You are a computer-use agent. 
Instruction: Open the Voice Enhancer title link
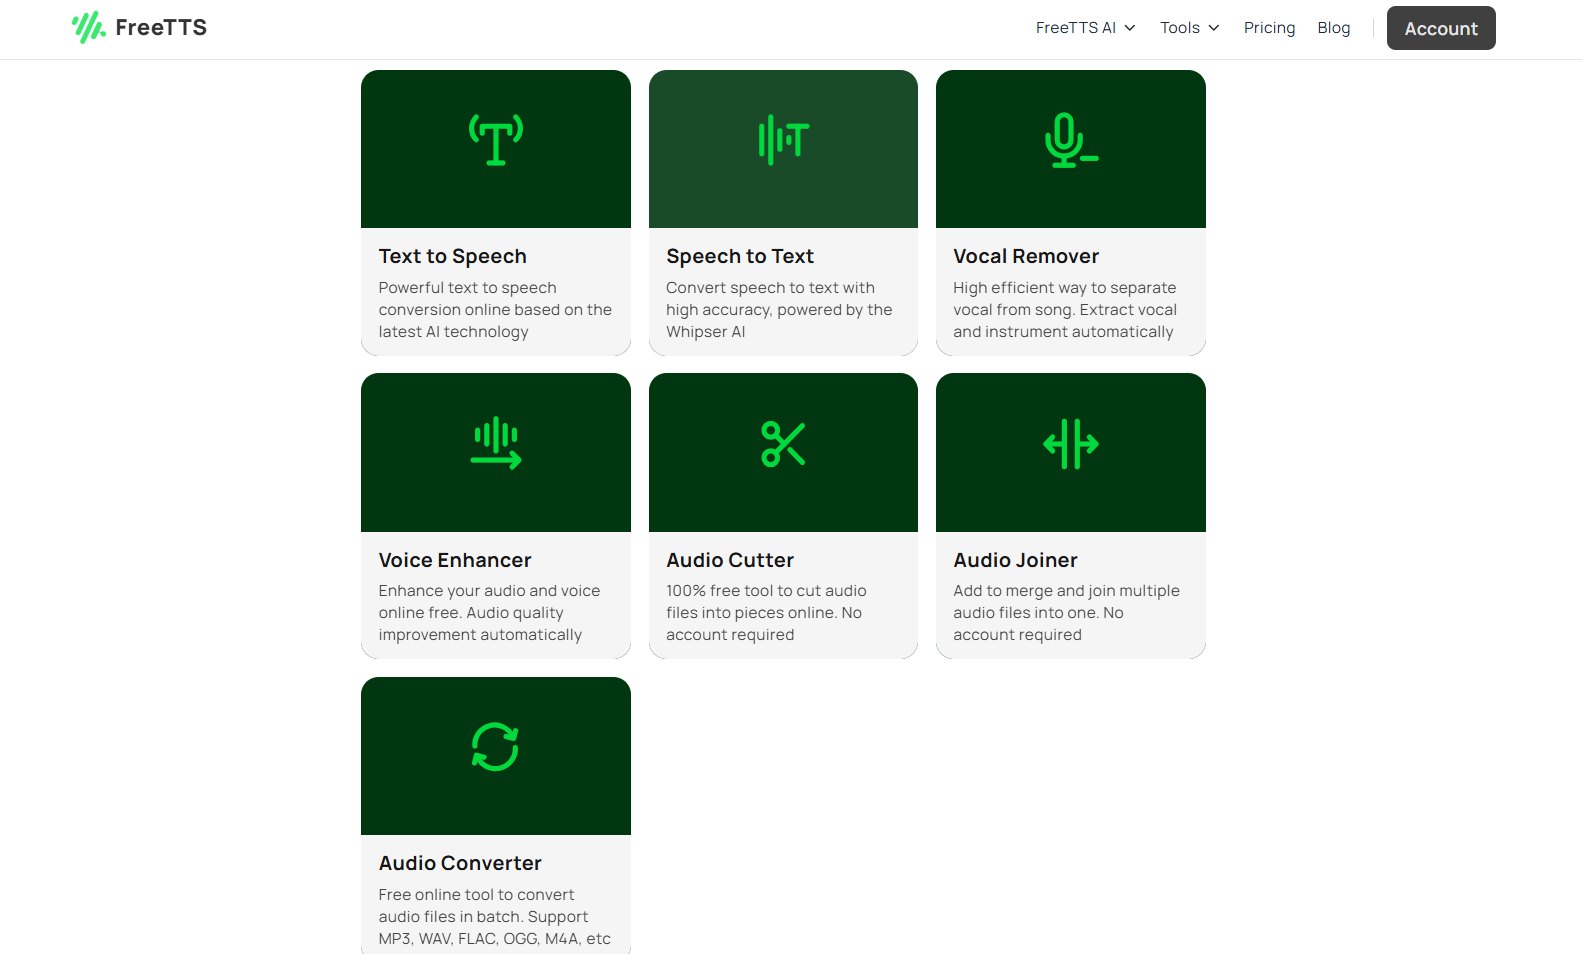[x=455, y=560]
